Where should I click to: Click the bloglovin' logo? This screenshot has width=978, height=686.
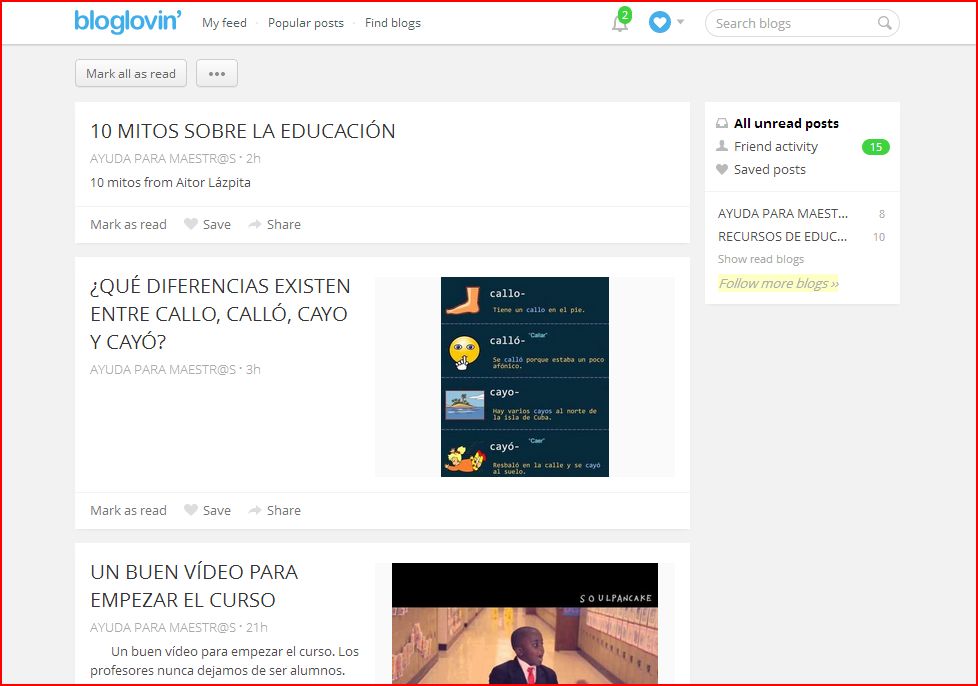[128, 22]
